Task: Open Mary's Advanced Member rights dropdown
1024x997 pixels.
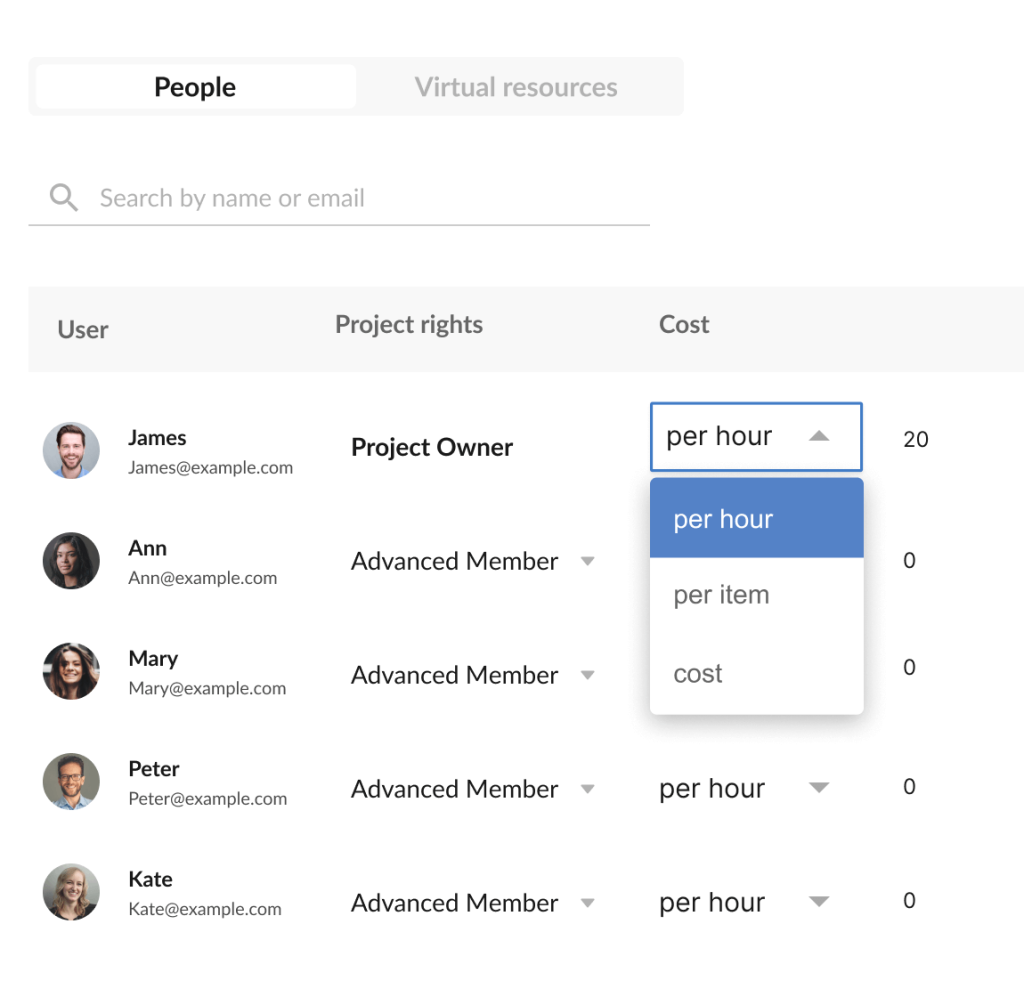Action: pos(473,675)
